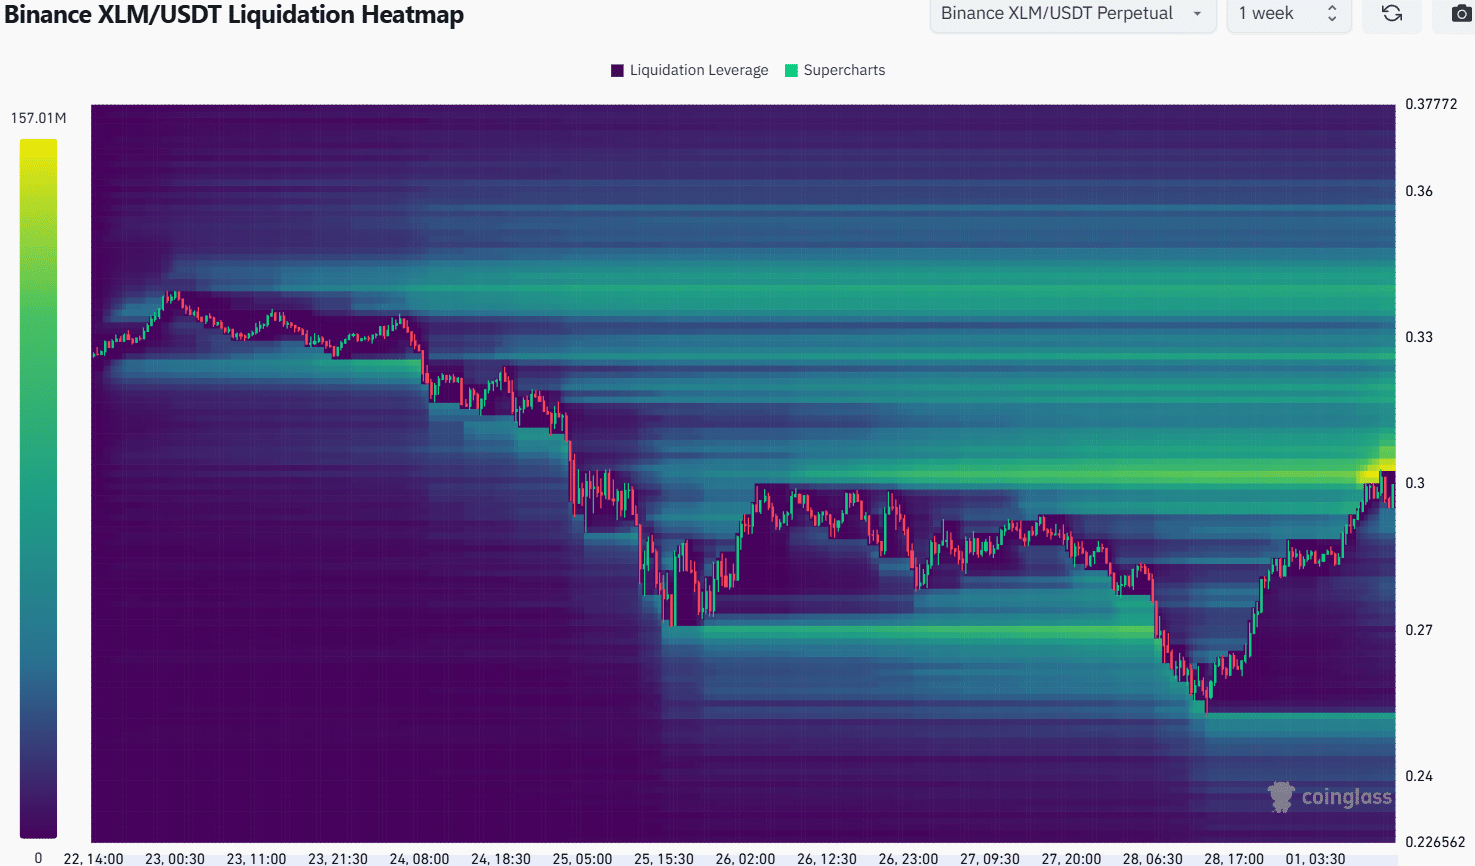1475x866 pixels.
Task: Click the liquidation leverage color scale bar
Action: pyautogui.click(x=38, y=488)
